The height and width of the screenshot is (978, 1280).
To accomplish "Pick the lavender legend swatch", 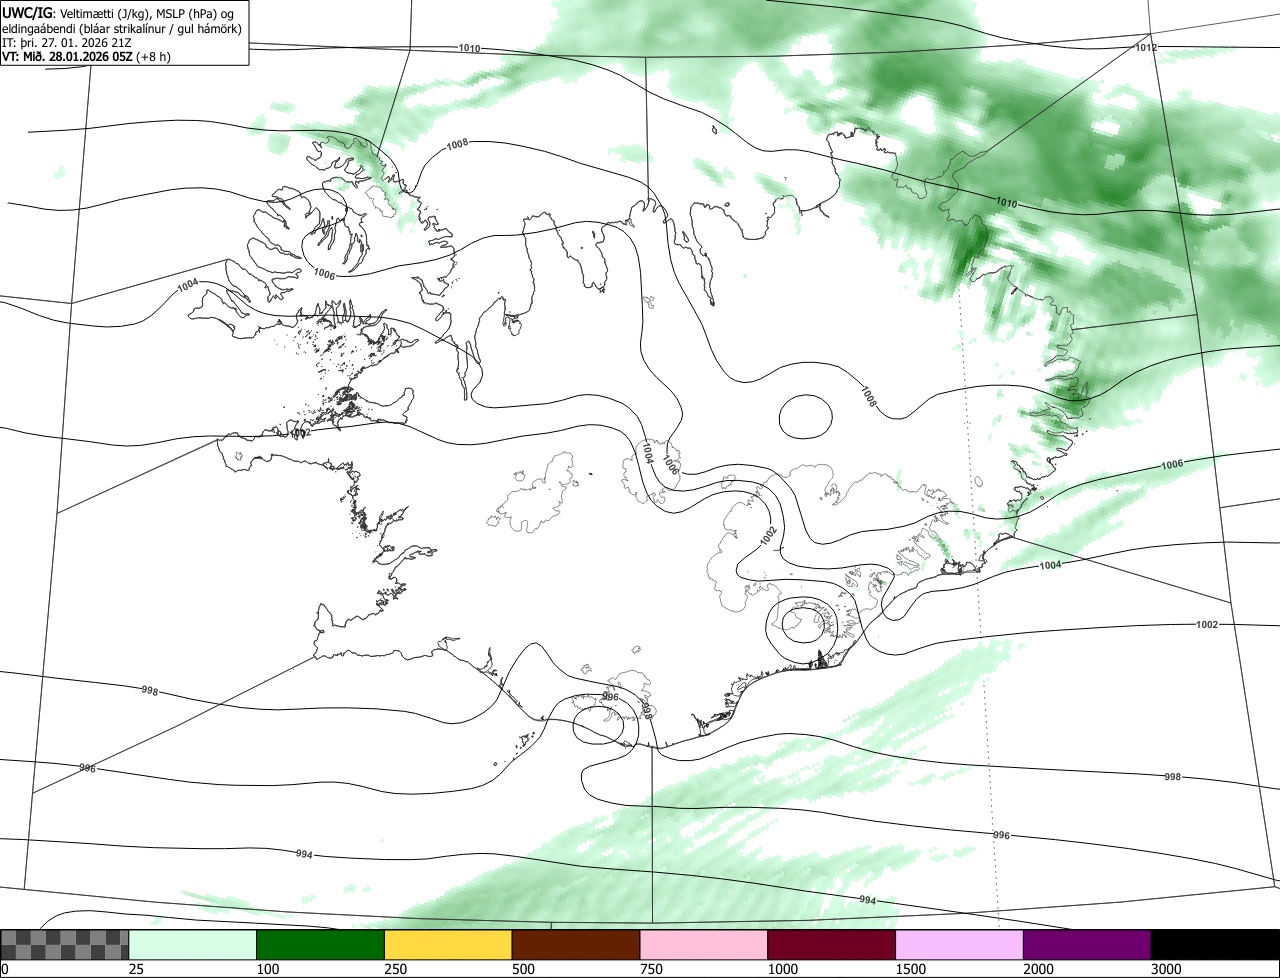I will coord(959,944).
